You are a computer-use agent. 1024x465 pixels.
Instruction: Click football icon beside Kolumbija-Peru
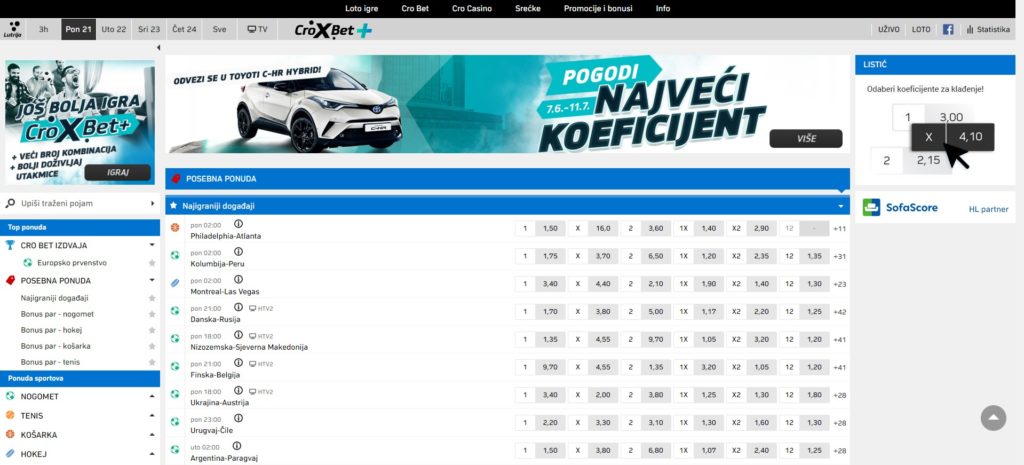pos(175,256)
